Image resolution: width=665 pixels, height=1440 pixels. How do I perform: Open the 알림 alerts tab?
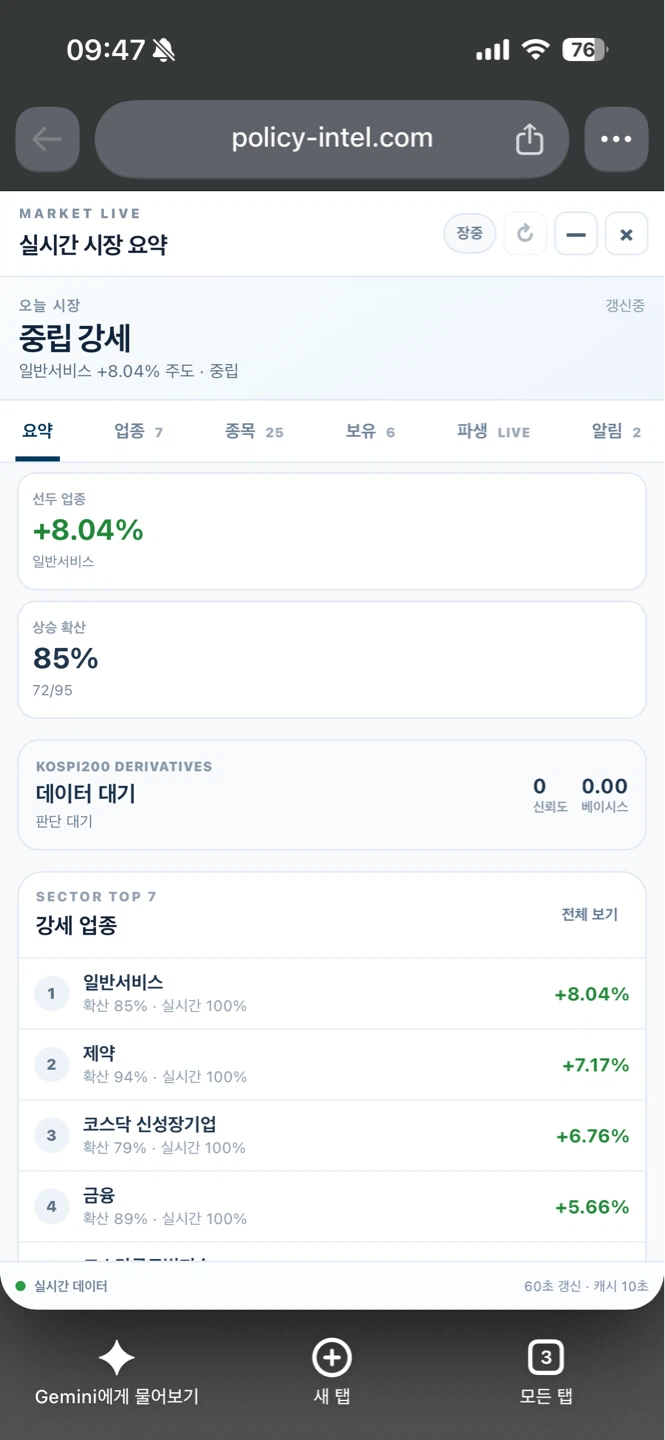616,431
